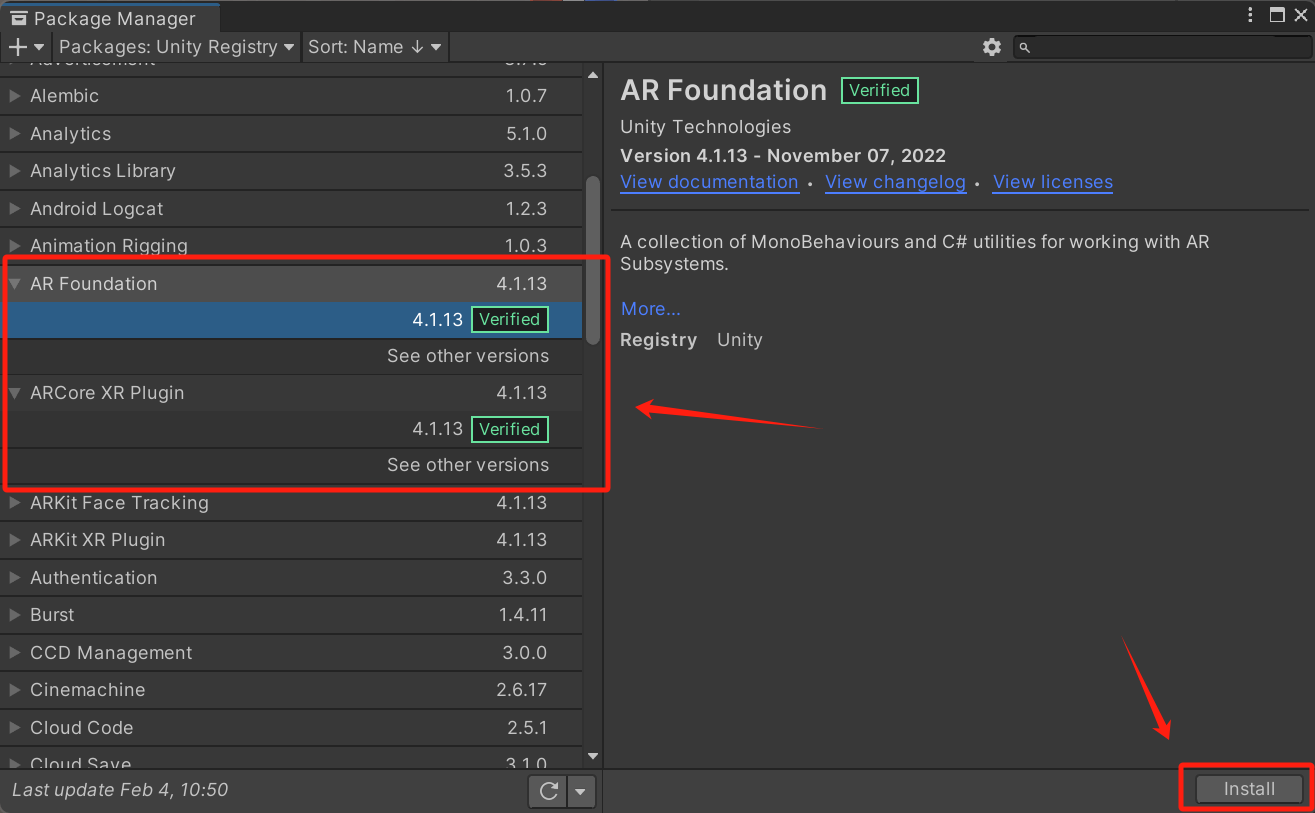This screenshot has width=1315, height=813.
Task: Open the View changelog link
Action: [x=895, y=182]
